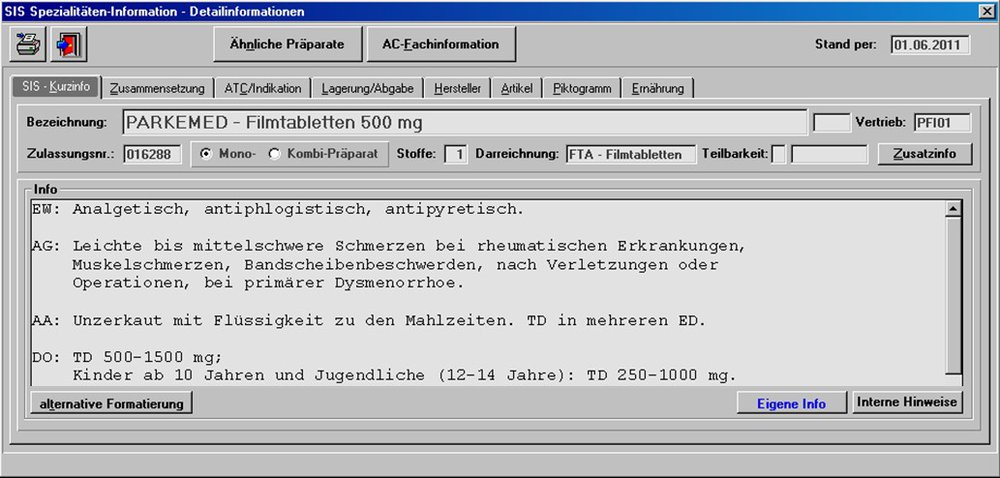This screenshot has height=478, width=1000.
Task: Switch to the Piktogramm tab
Action: click(582, 89)
